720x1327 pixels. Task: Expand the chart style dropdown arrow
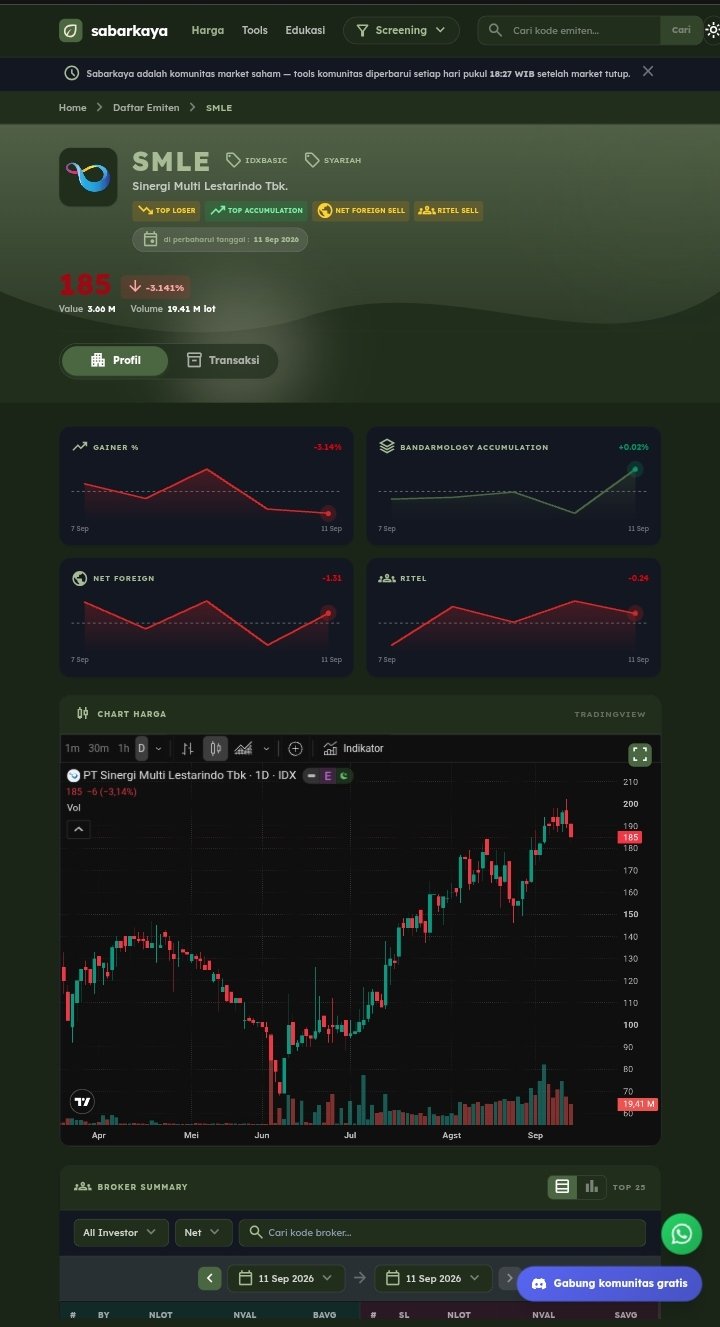coord(266,748)
